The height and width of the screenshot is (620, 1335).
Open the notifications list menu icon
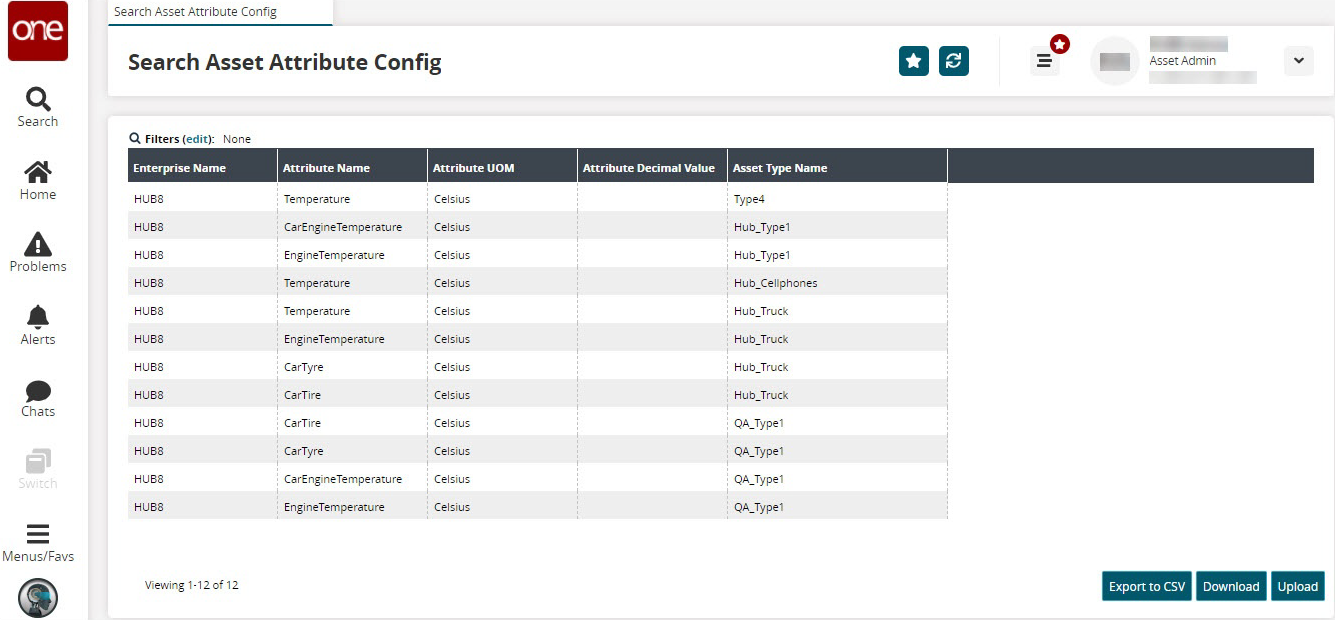pyautogui.click(x=1045, y=61)
